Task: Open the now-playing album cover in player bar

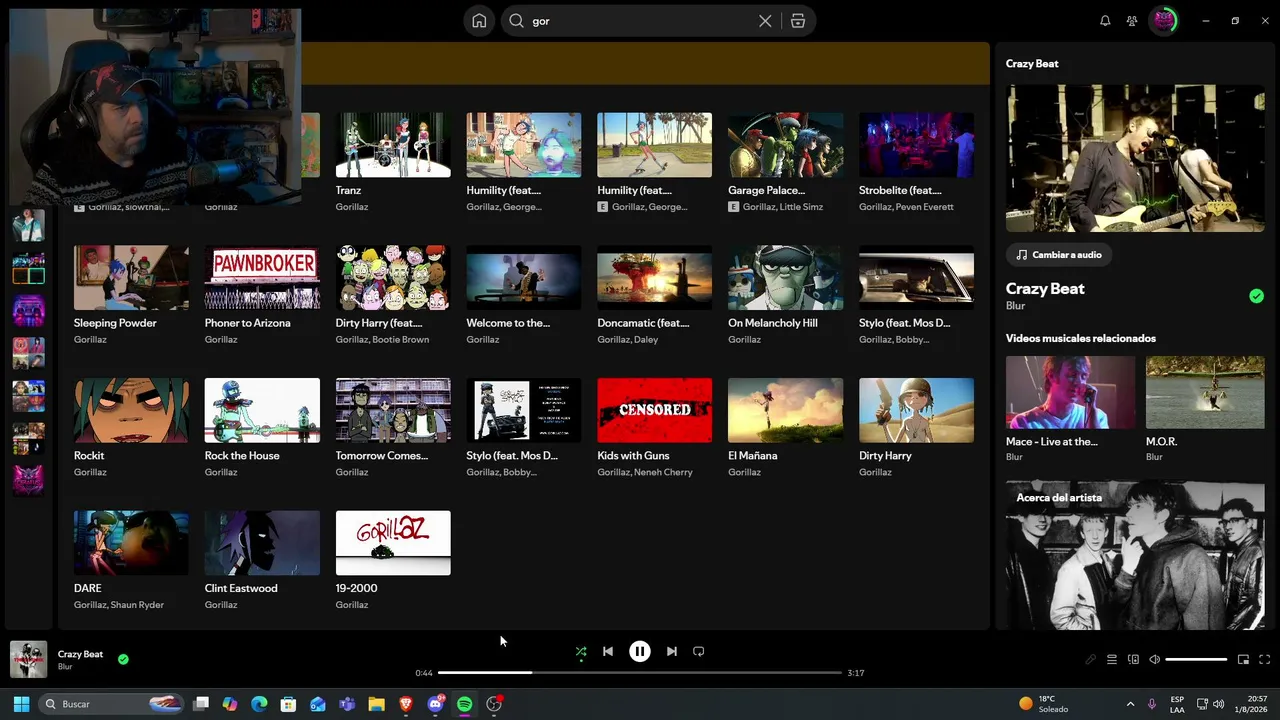Action: click(28, 660)
